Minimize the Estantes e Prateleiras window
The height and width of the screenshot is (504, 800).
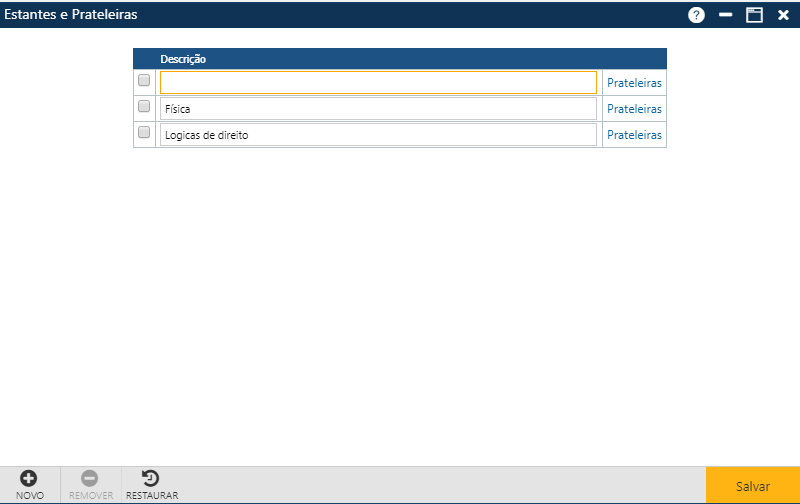click(x=726, y=15)
